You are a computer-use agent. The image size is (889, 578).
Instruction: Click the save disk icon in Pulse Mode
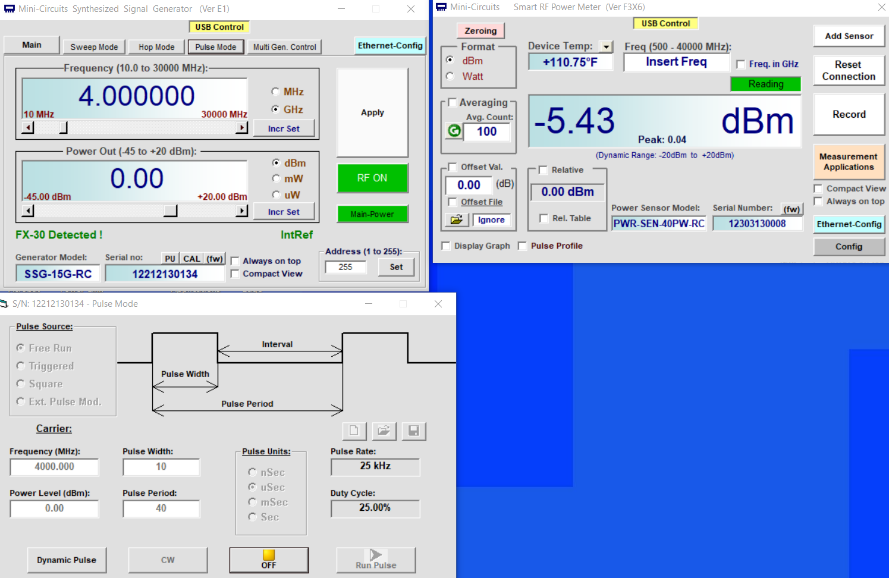[412, 431]
